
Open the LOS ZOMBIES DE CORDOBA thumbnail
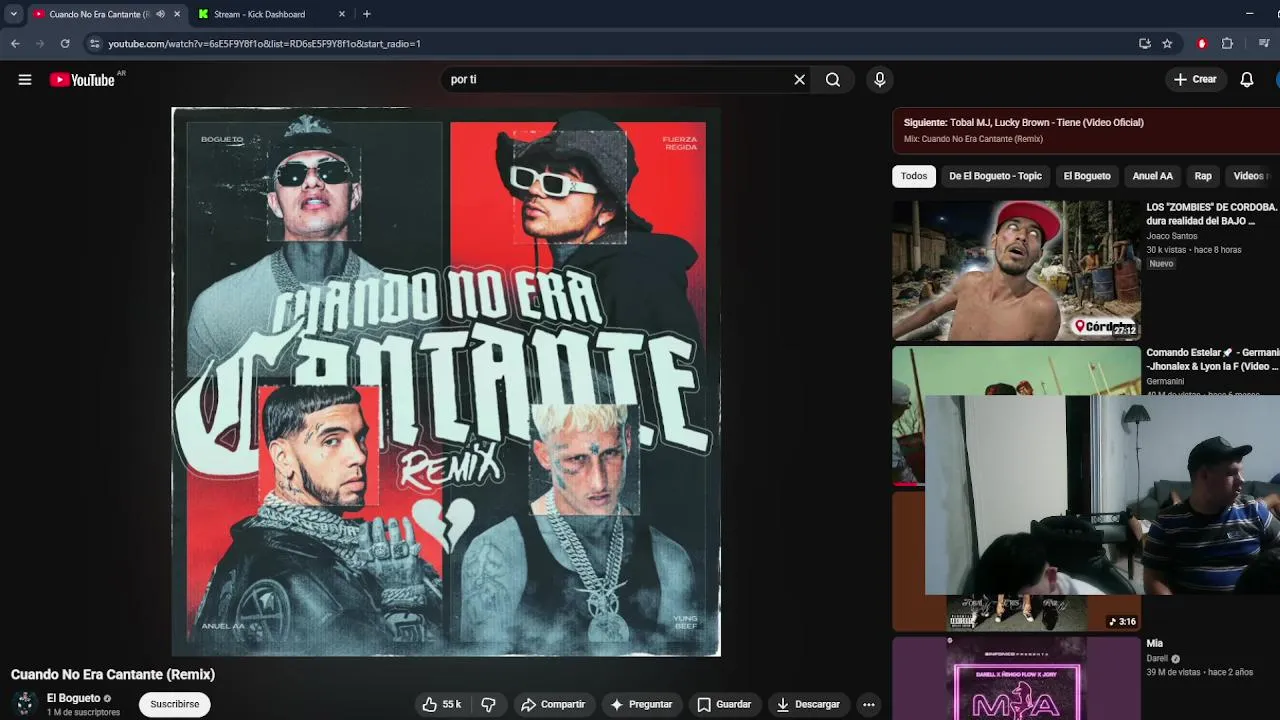coord(1016,271)
